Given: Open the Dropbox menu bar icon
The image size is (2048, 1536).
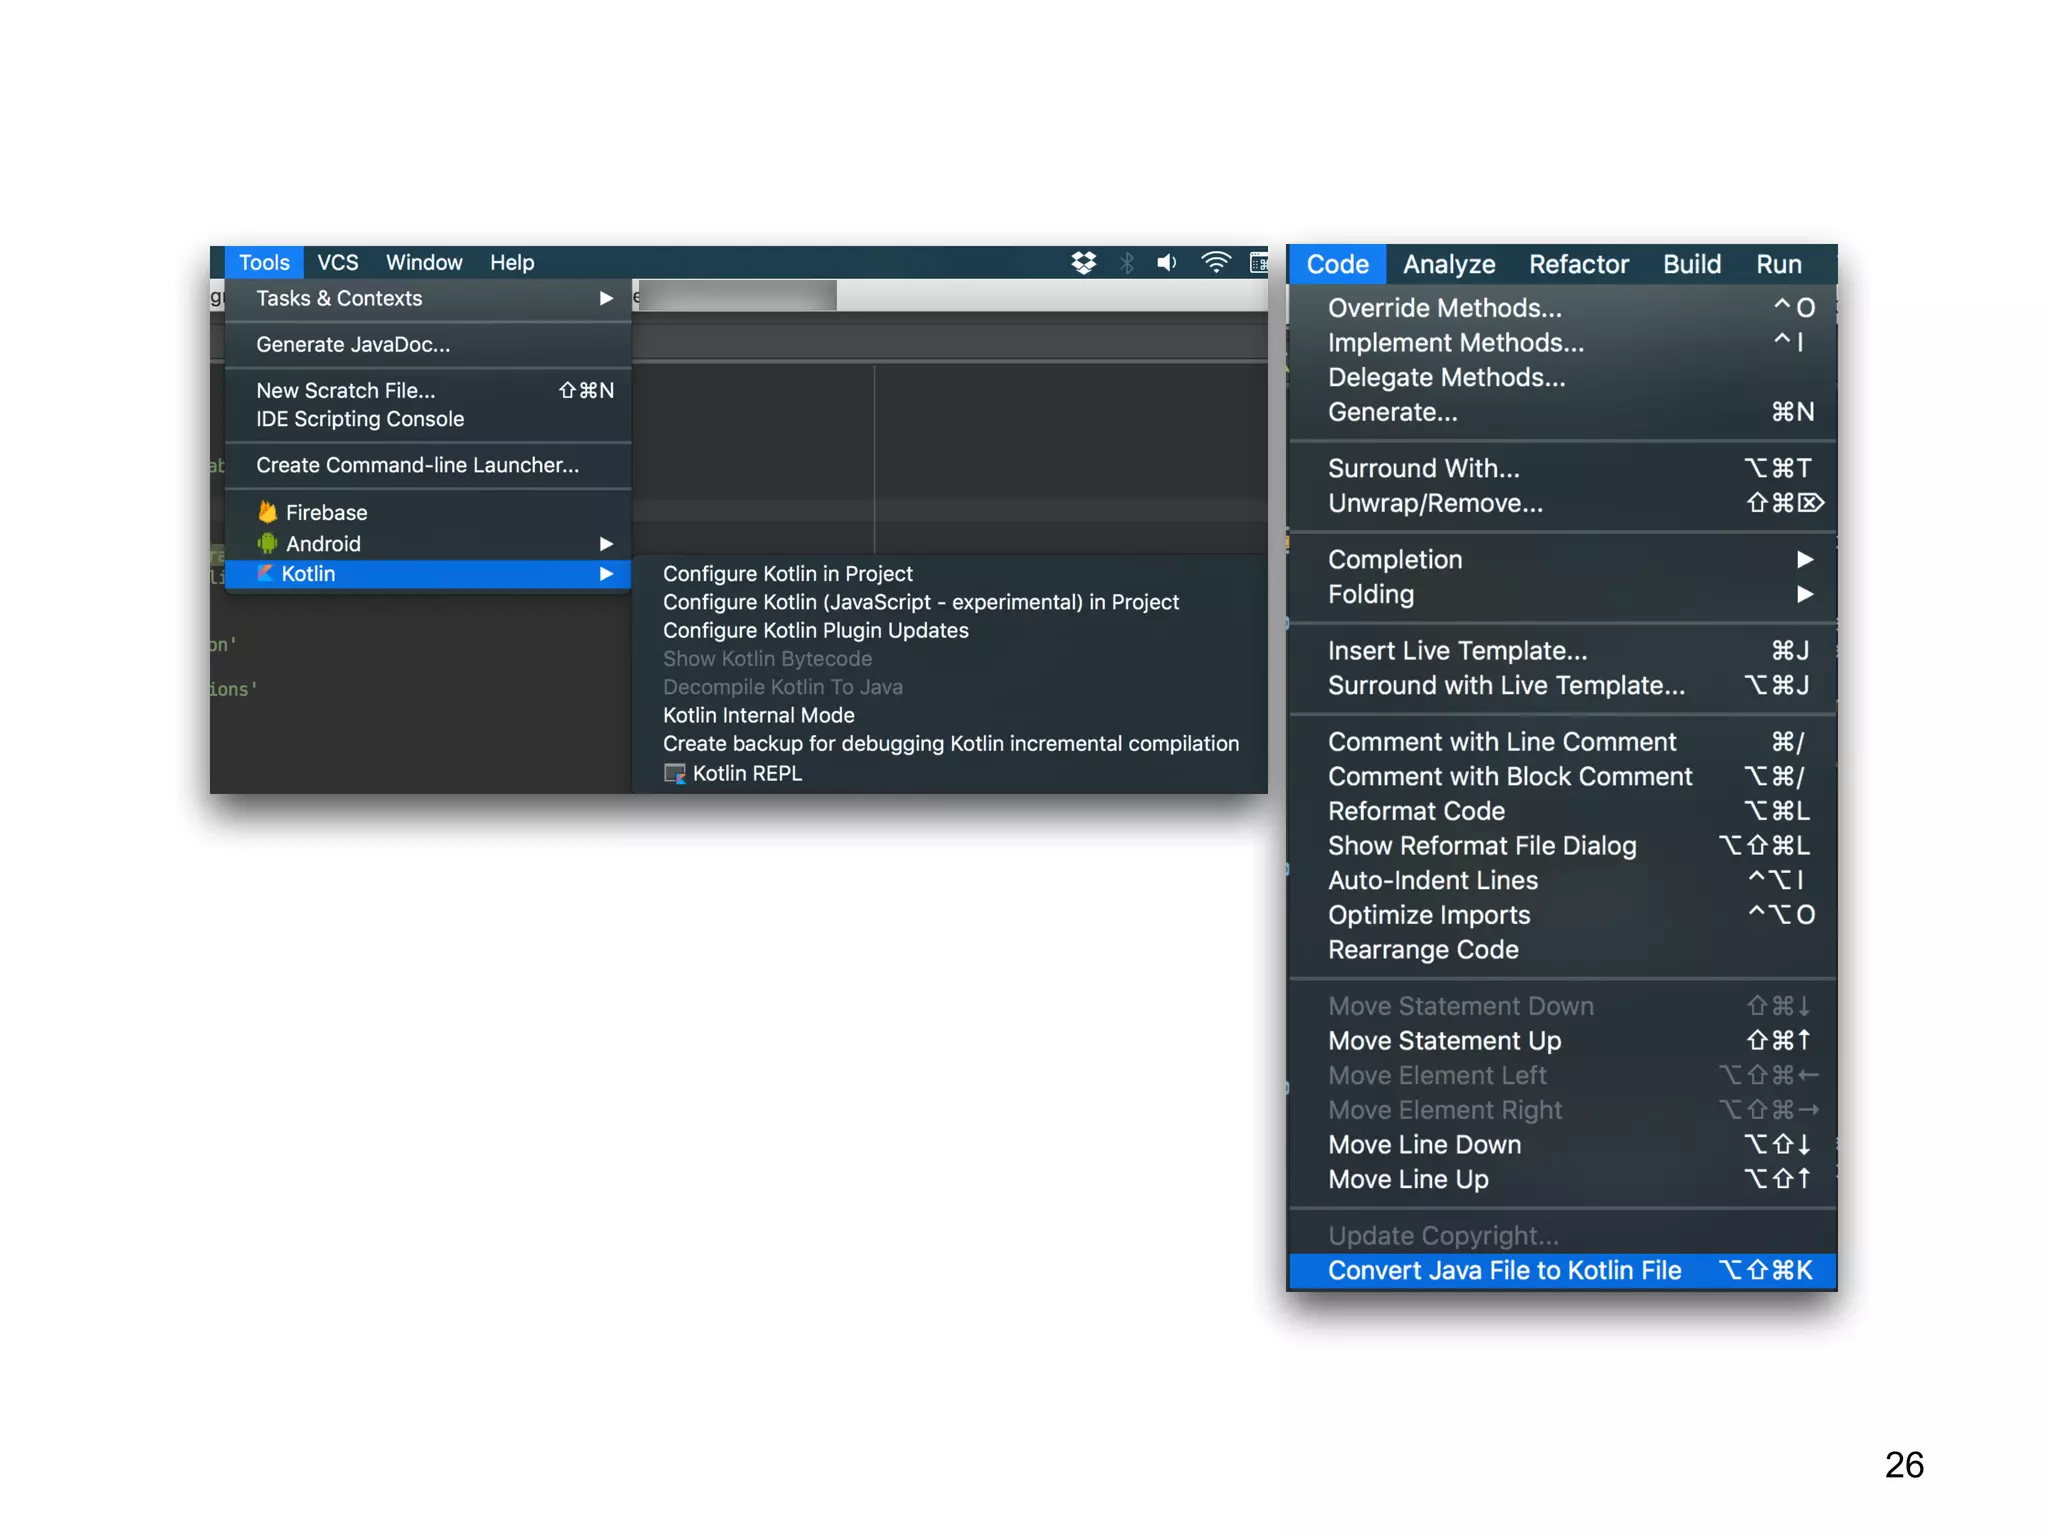Looking at the screenshot, I should coord(1084,262).
